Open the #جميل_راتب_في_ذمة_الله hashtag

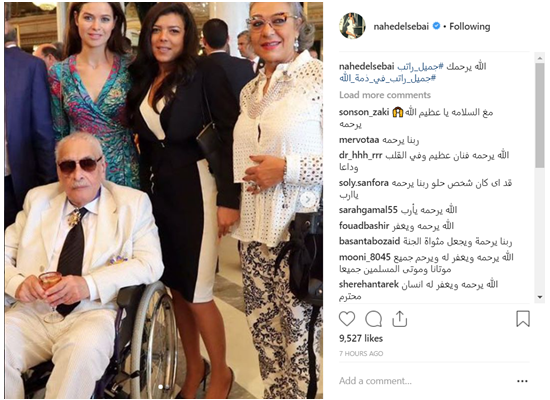[x=387, y=78]
